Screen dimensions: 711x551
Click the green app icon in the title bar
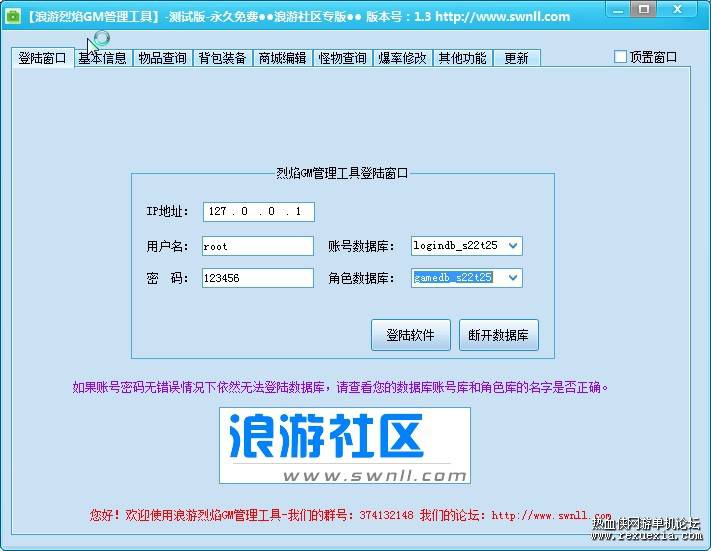tap(13, 16)
